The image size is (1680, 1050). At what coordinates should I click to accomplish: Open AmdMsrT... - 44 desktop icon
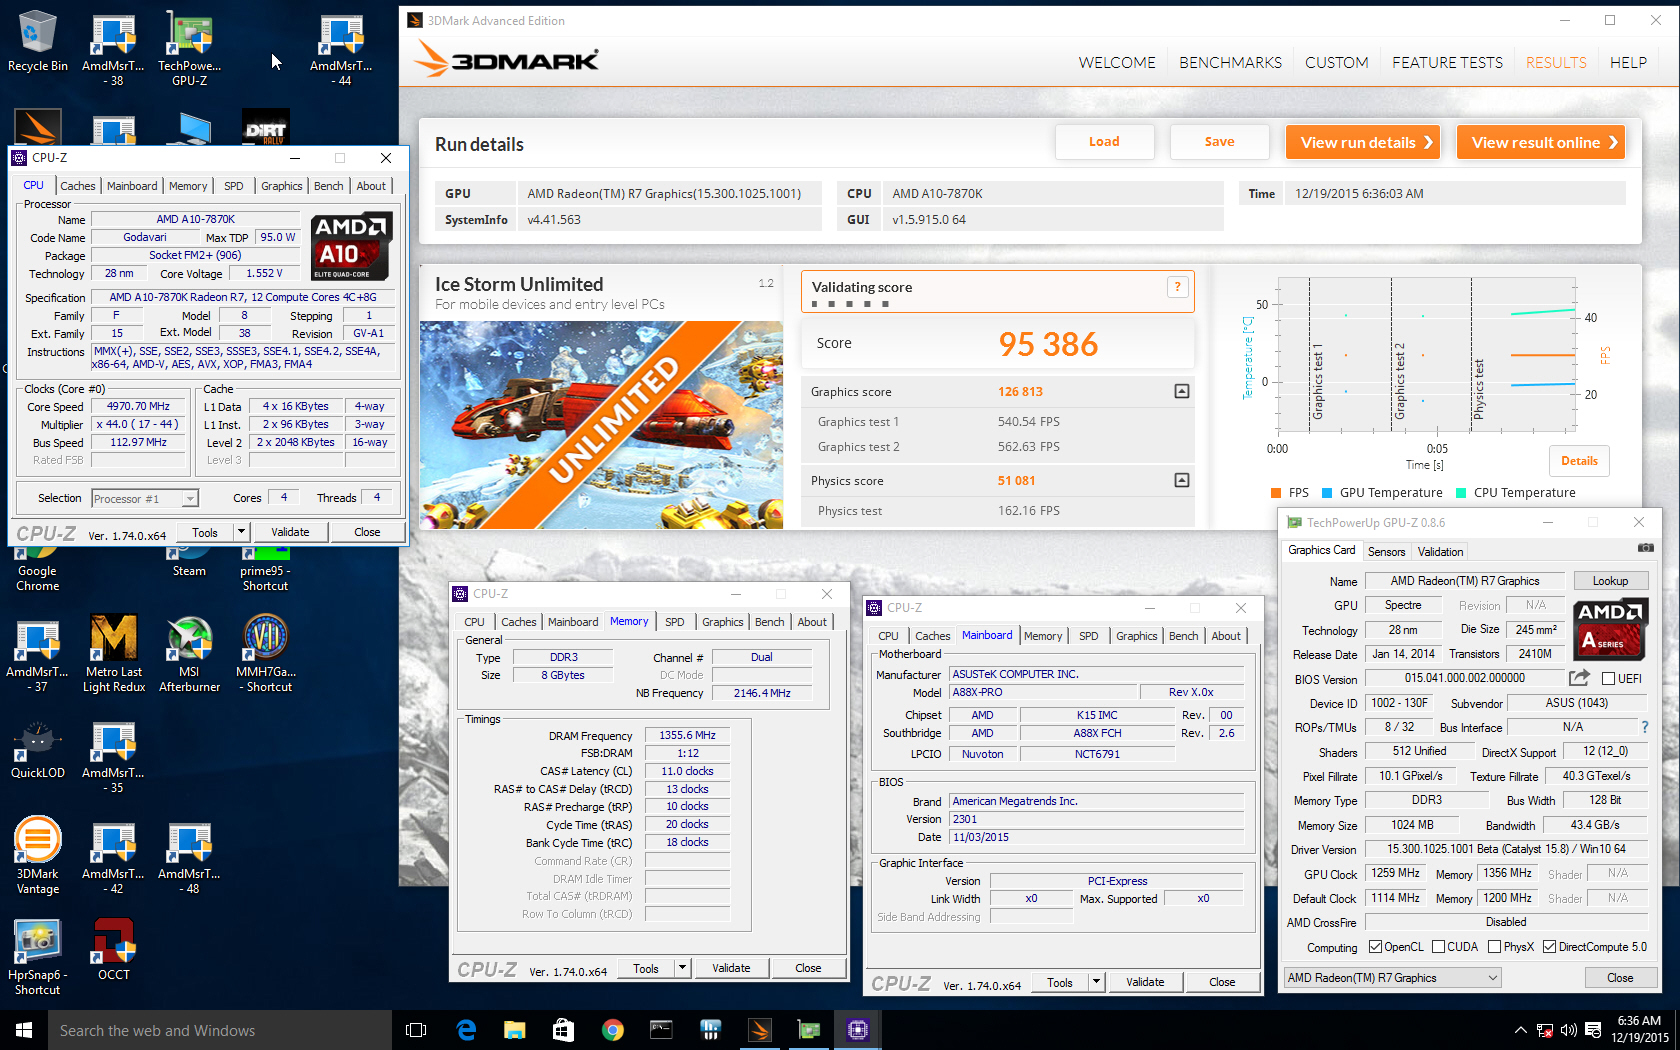(341, 48)
